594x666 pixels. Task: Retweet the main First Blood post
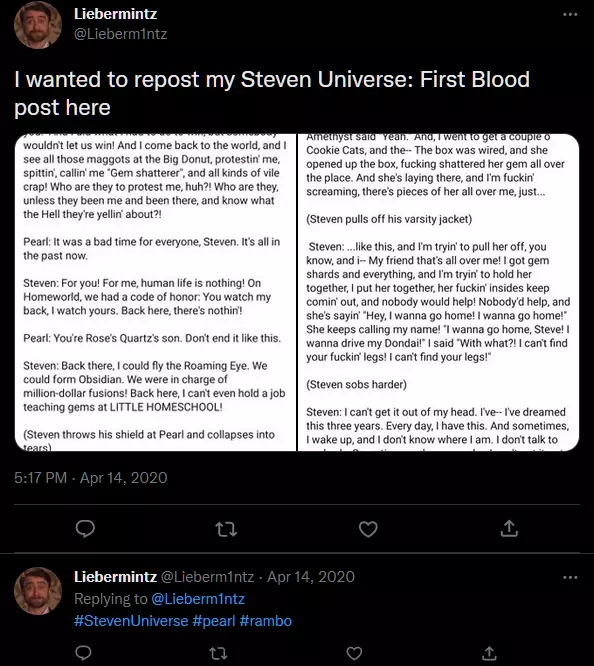[x=226, y=529]
